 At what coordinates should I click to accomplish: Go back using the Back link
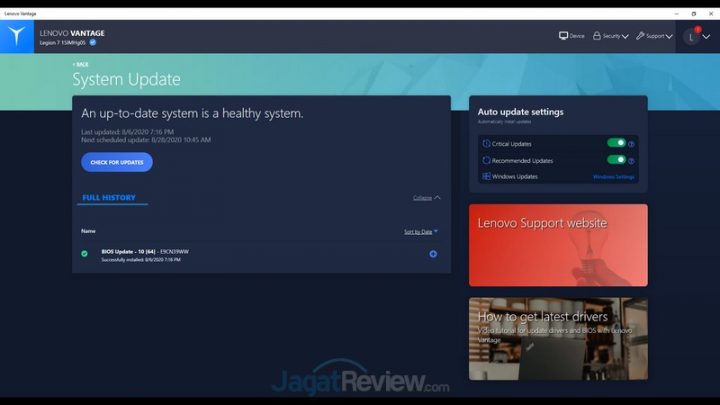pos(80,64)
